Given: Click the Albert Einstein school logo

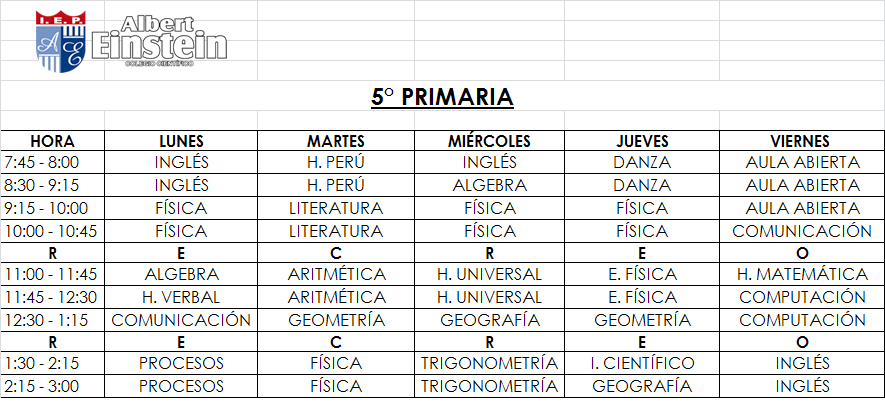Looking at the screenshot, I should coord(130,42).
